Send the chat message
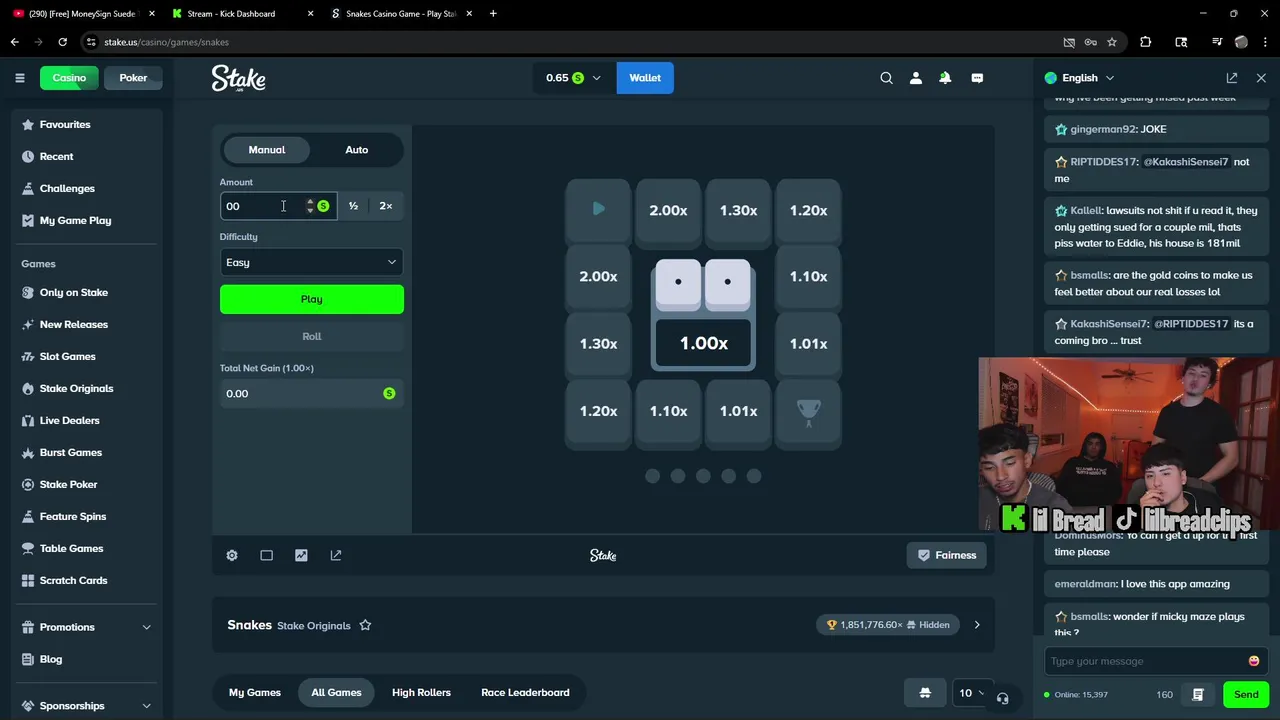Screen dimensions: 1280x720 click(1246, 694)
